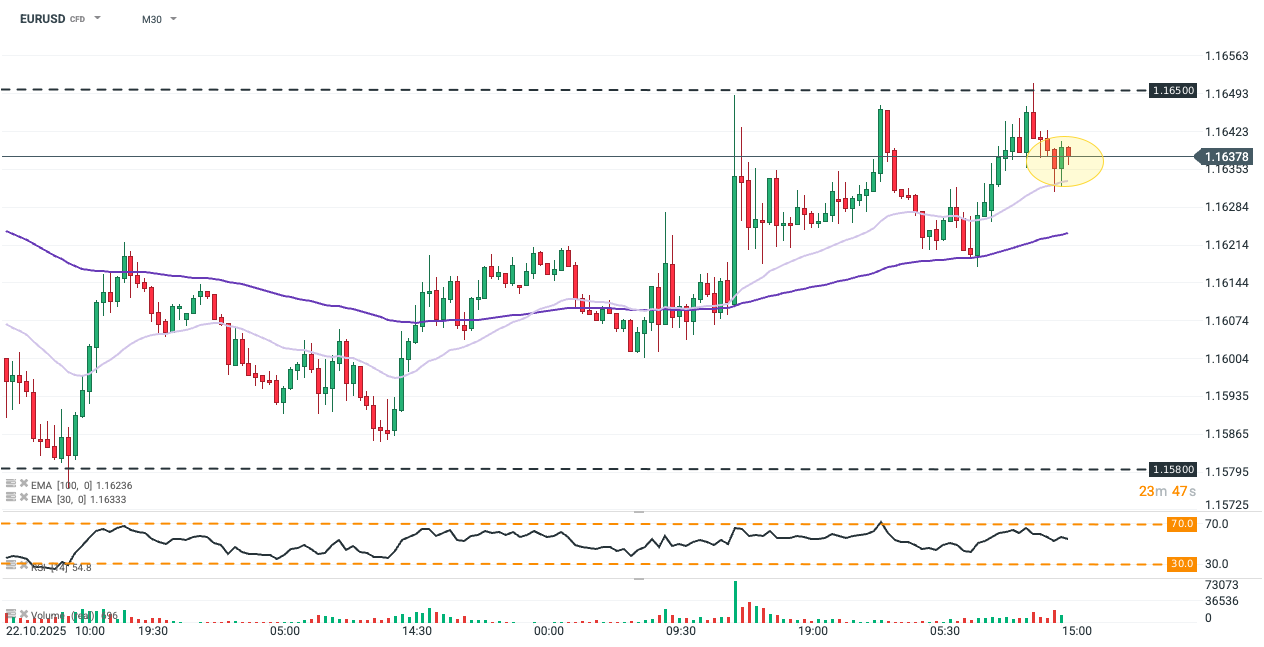This screenshot has width=1264, height=647.
Task: Remove the EMA 30 indicator
Action: [x=23, y=497]
